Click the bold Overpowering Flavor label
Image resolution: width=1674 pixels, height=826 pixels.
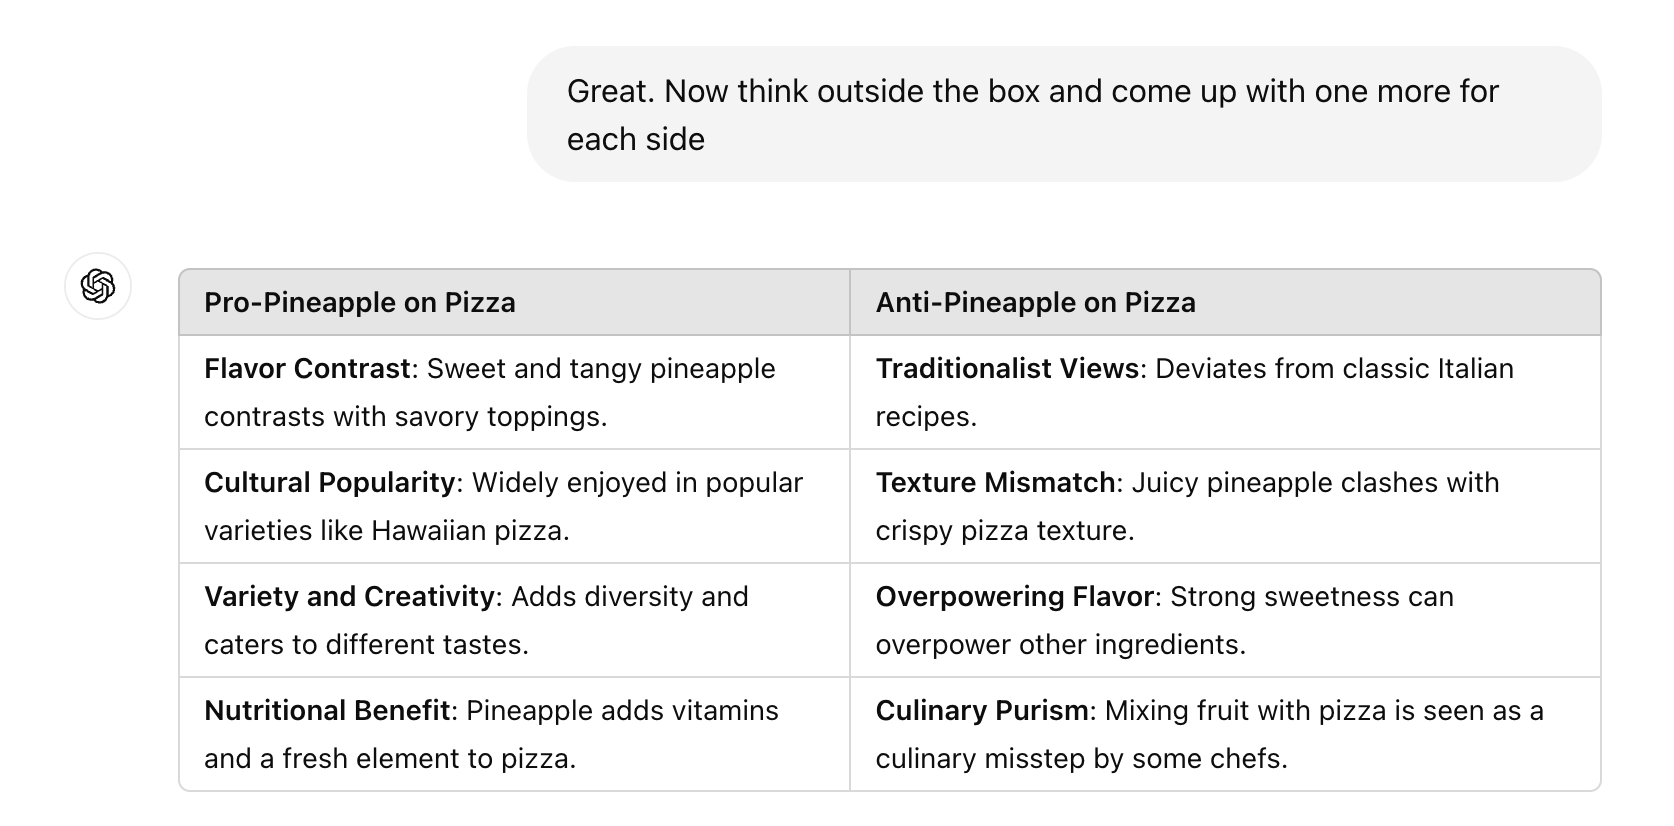point(1014,597)
